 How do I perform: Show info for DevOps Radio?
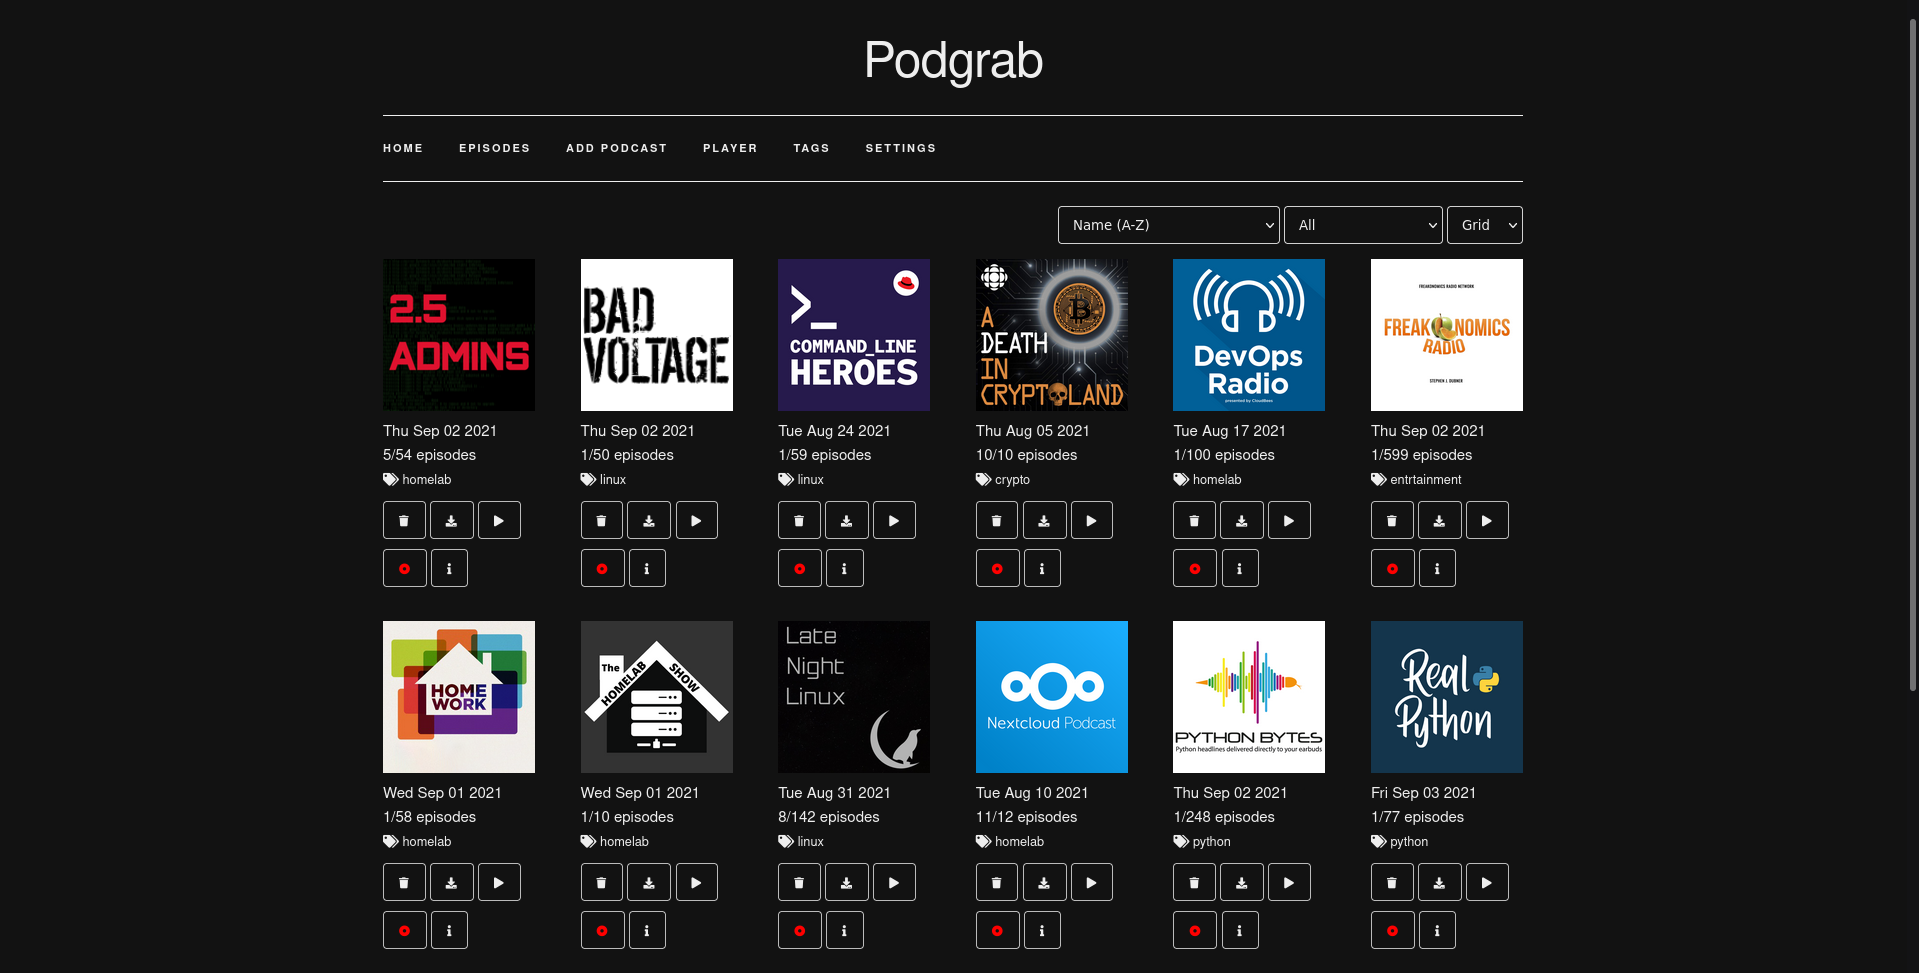click(x=1240, y=568)
